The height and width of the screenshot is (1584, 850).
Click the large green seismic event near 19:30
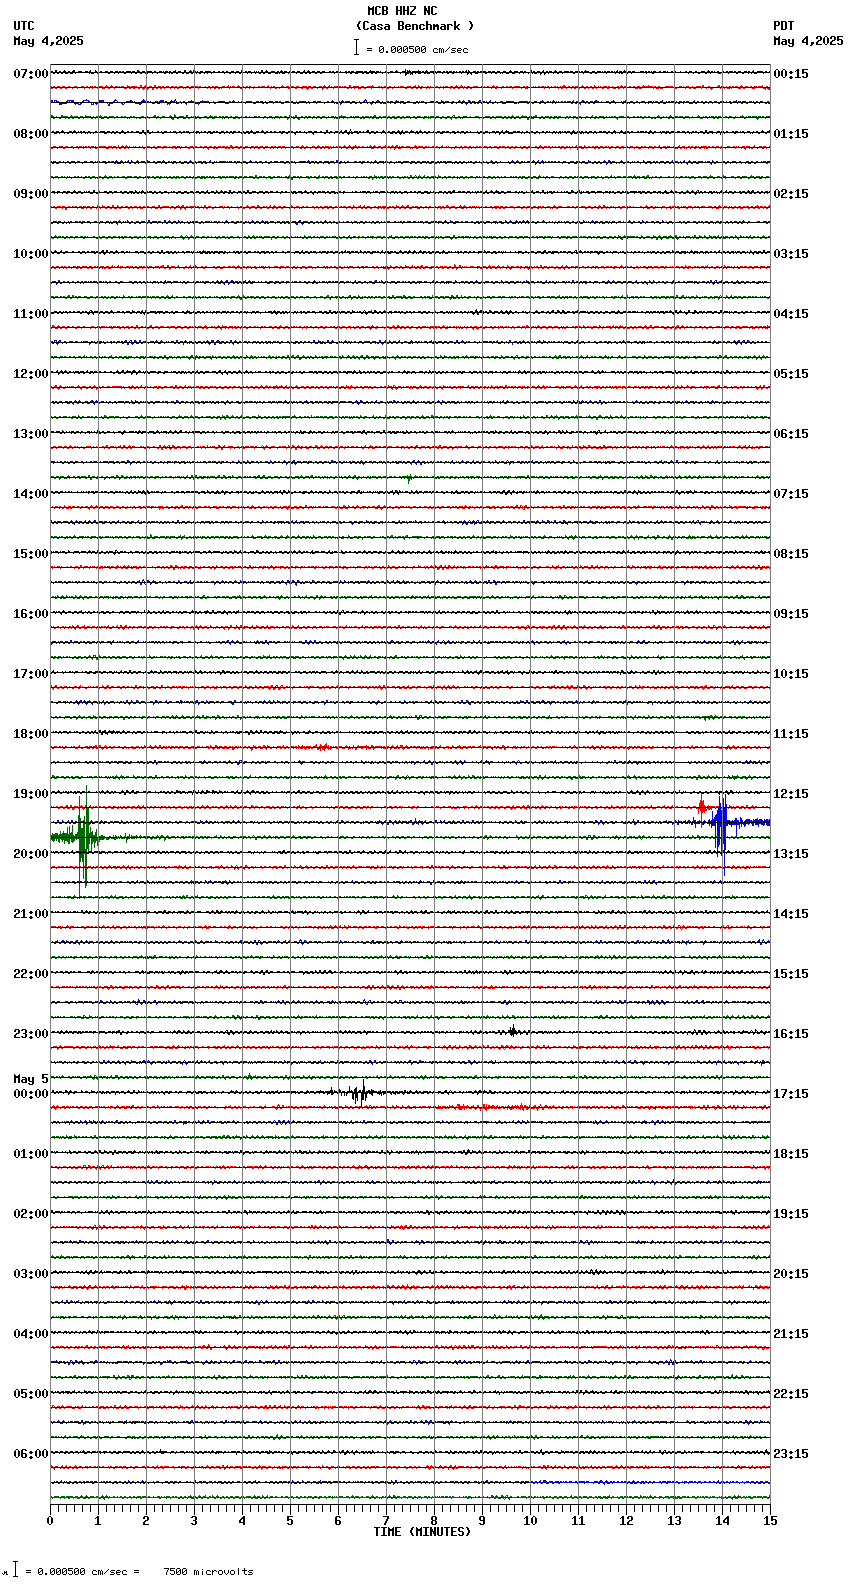85,837
